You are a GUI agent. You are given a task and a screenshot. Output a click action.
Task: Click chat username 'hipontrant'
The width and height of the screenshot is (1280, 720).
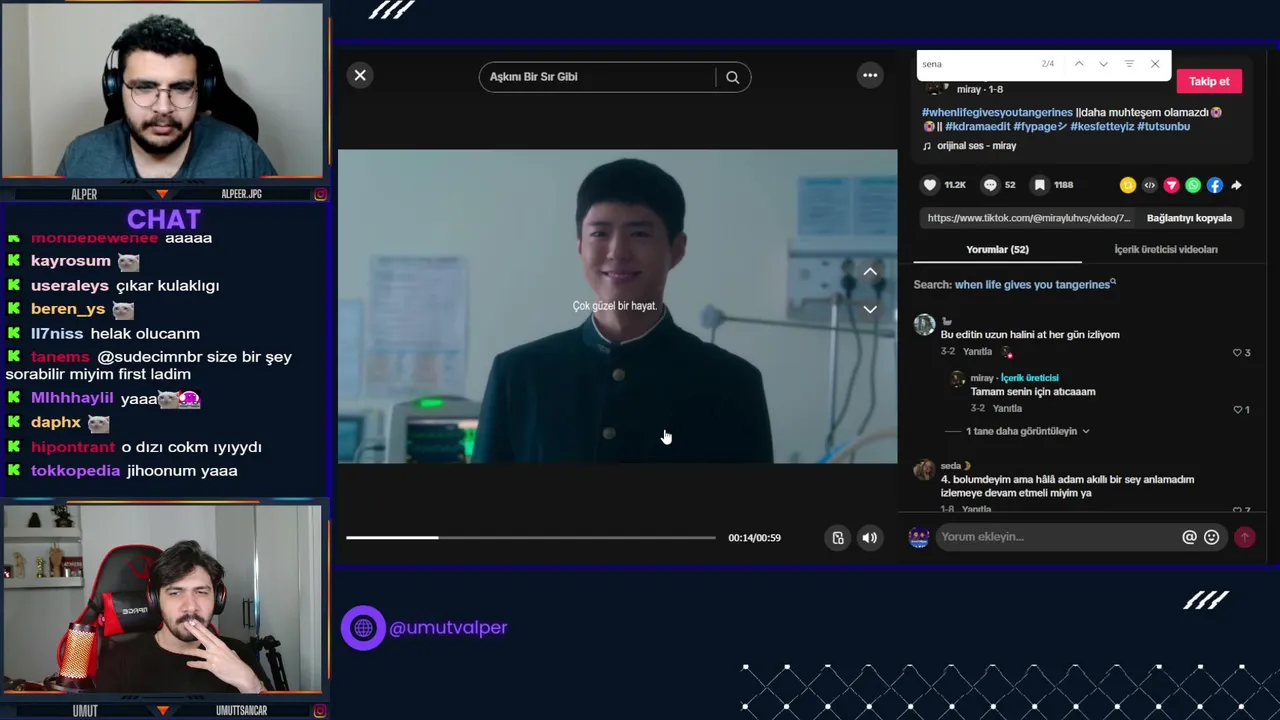(73, 447)
